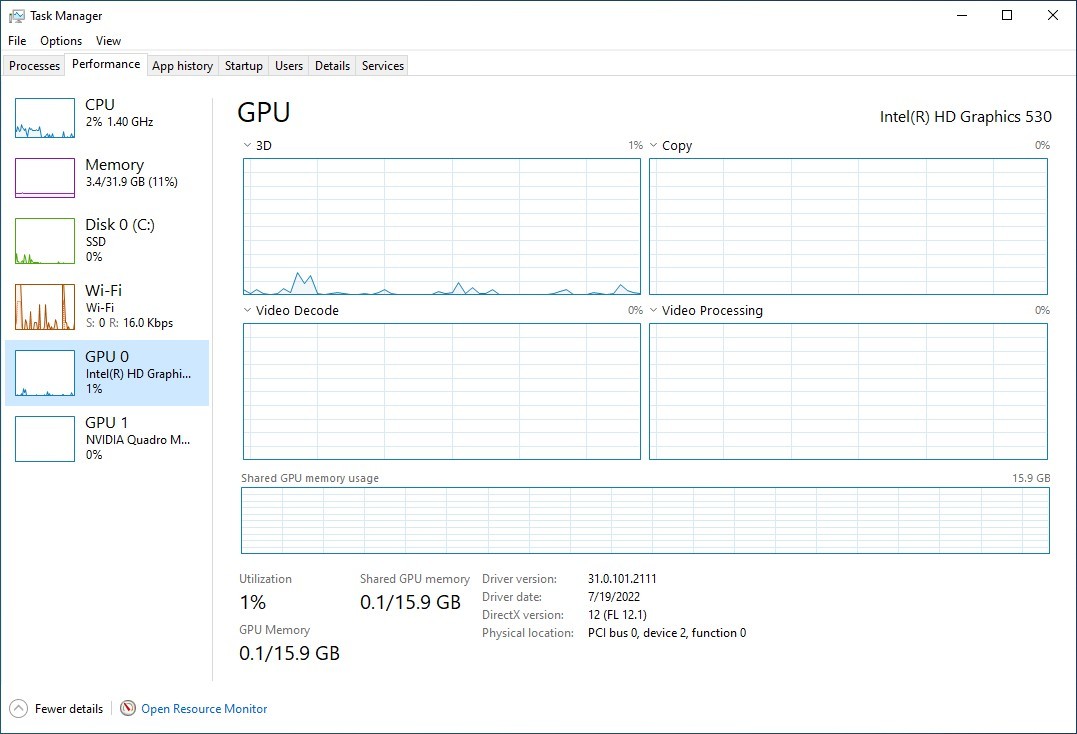Open the Copy engine dropdown
The width and height of the screenshot is (1077, 734).
point(653,146)
